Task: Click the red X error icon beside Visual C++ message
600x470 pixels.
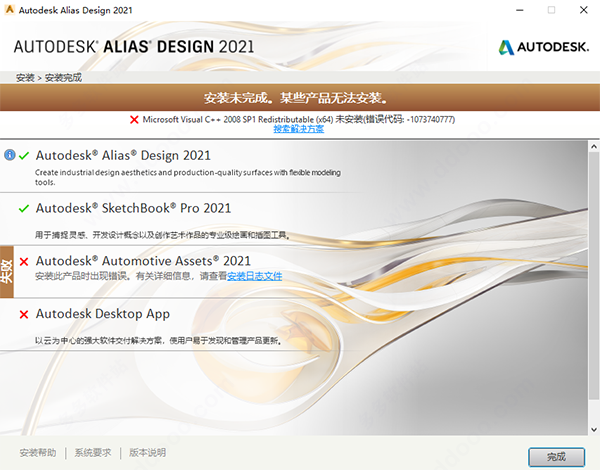Action: (x=134, y=120)
